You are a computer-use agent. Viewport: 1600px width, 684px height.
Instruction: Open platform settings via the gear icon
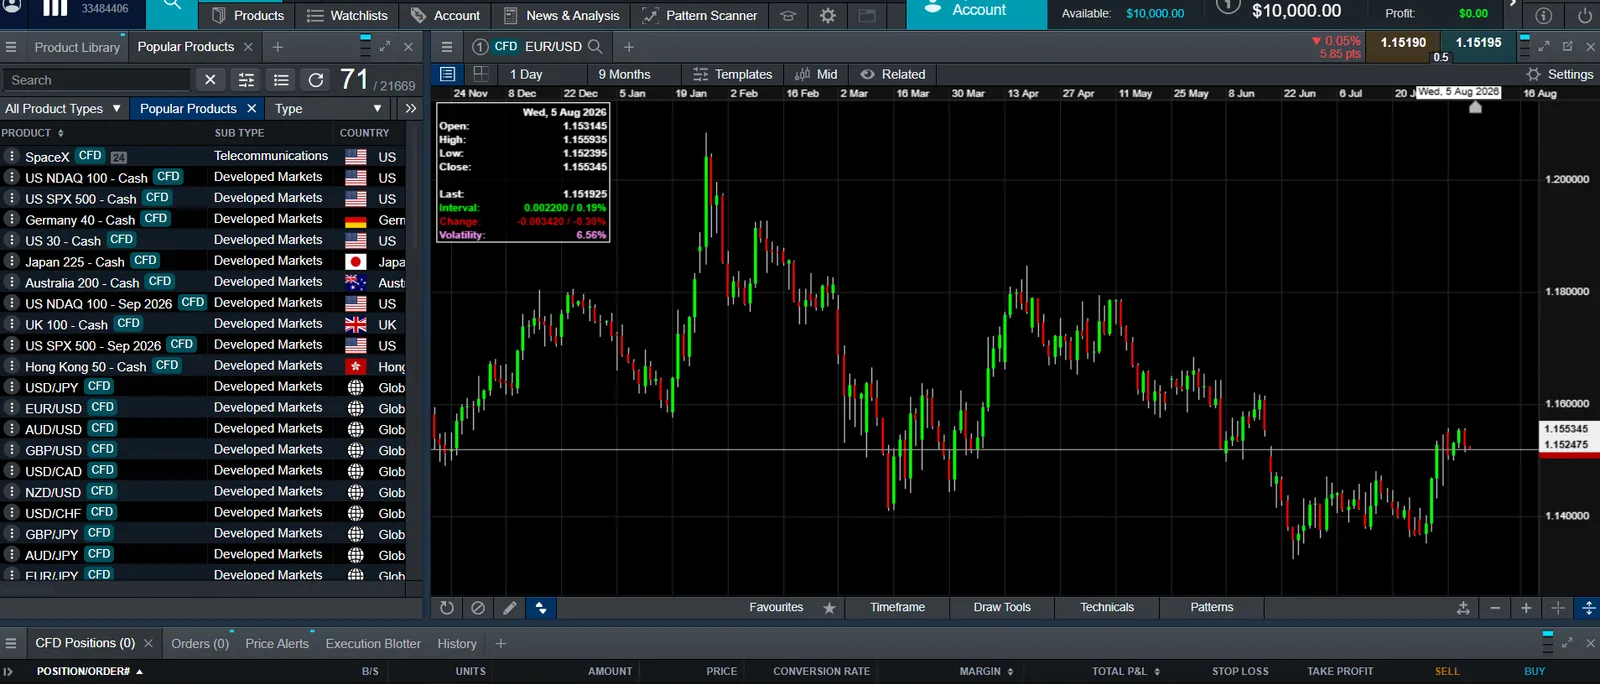tap(828, 15)
